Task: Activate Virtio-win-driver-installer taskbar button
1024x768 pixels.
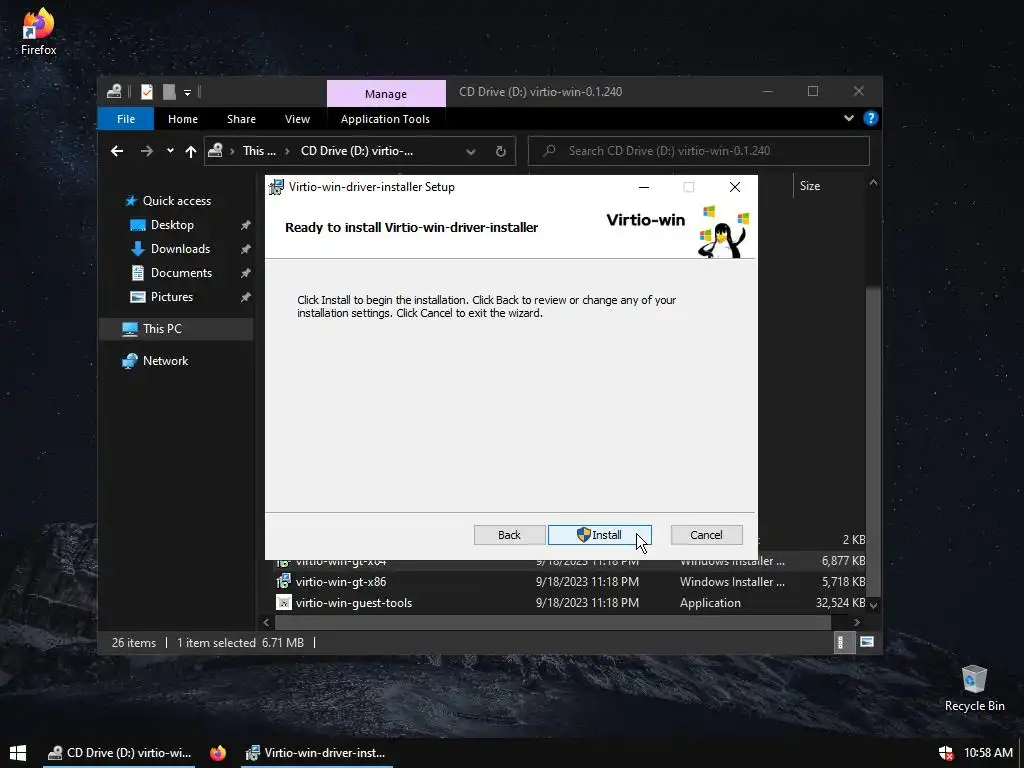Action: 316,753
